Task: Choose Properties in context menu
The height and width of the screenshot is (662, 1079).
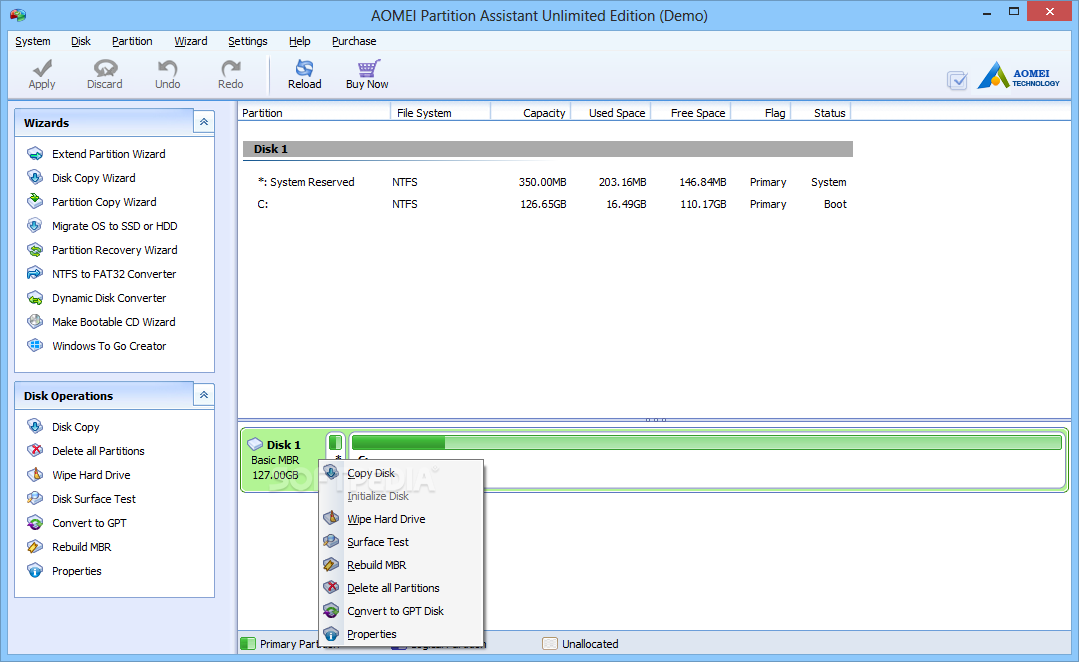Action: (x=402, y=634)
